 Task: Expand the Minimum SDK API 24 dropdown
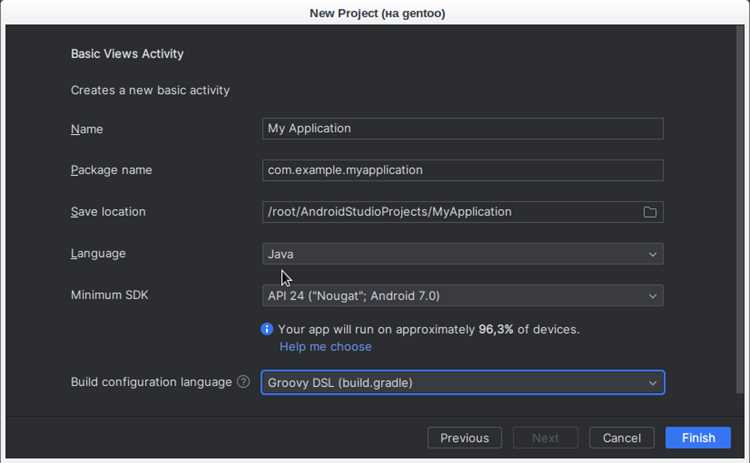point(463,296)
